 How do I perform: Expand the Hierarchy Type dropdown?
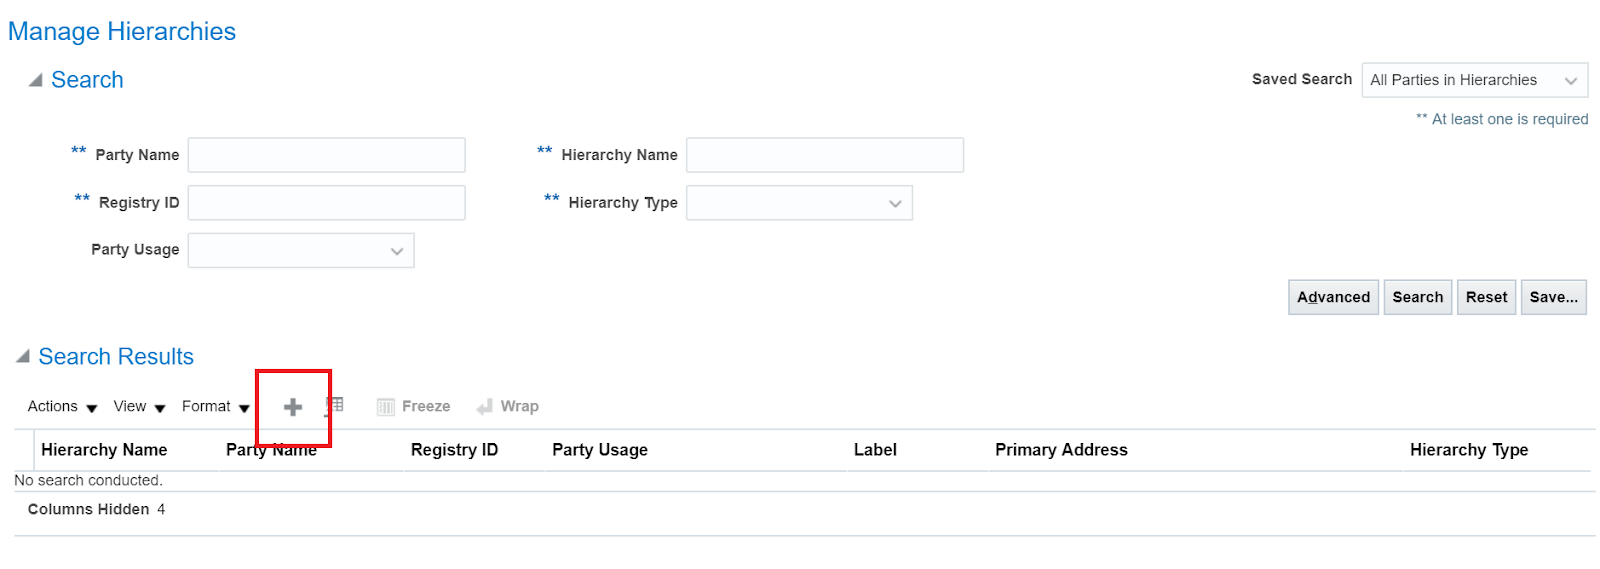click(799, 203)
